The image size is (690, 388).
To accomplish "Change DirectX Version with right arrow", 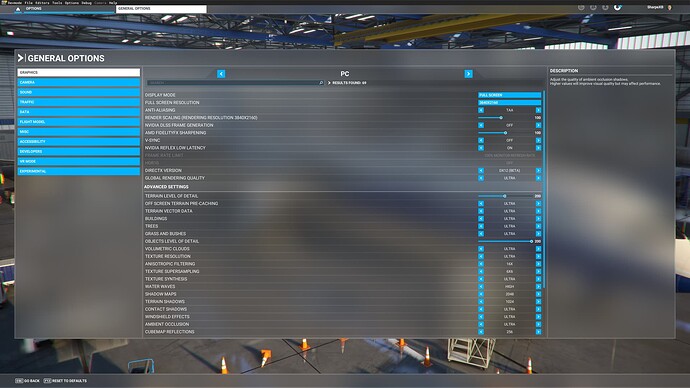I will (538, 170).
